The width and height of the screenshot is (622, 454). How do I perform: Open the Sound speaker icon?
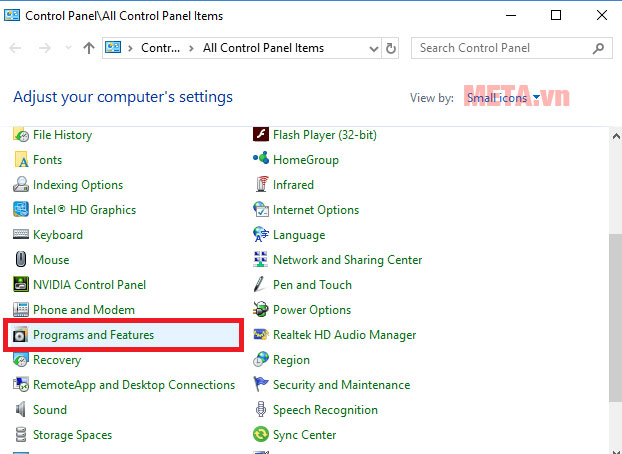pos(21,410)
